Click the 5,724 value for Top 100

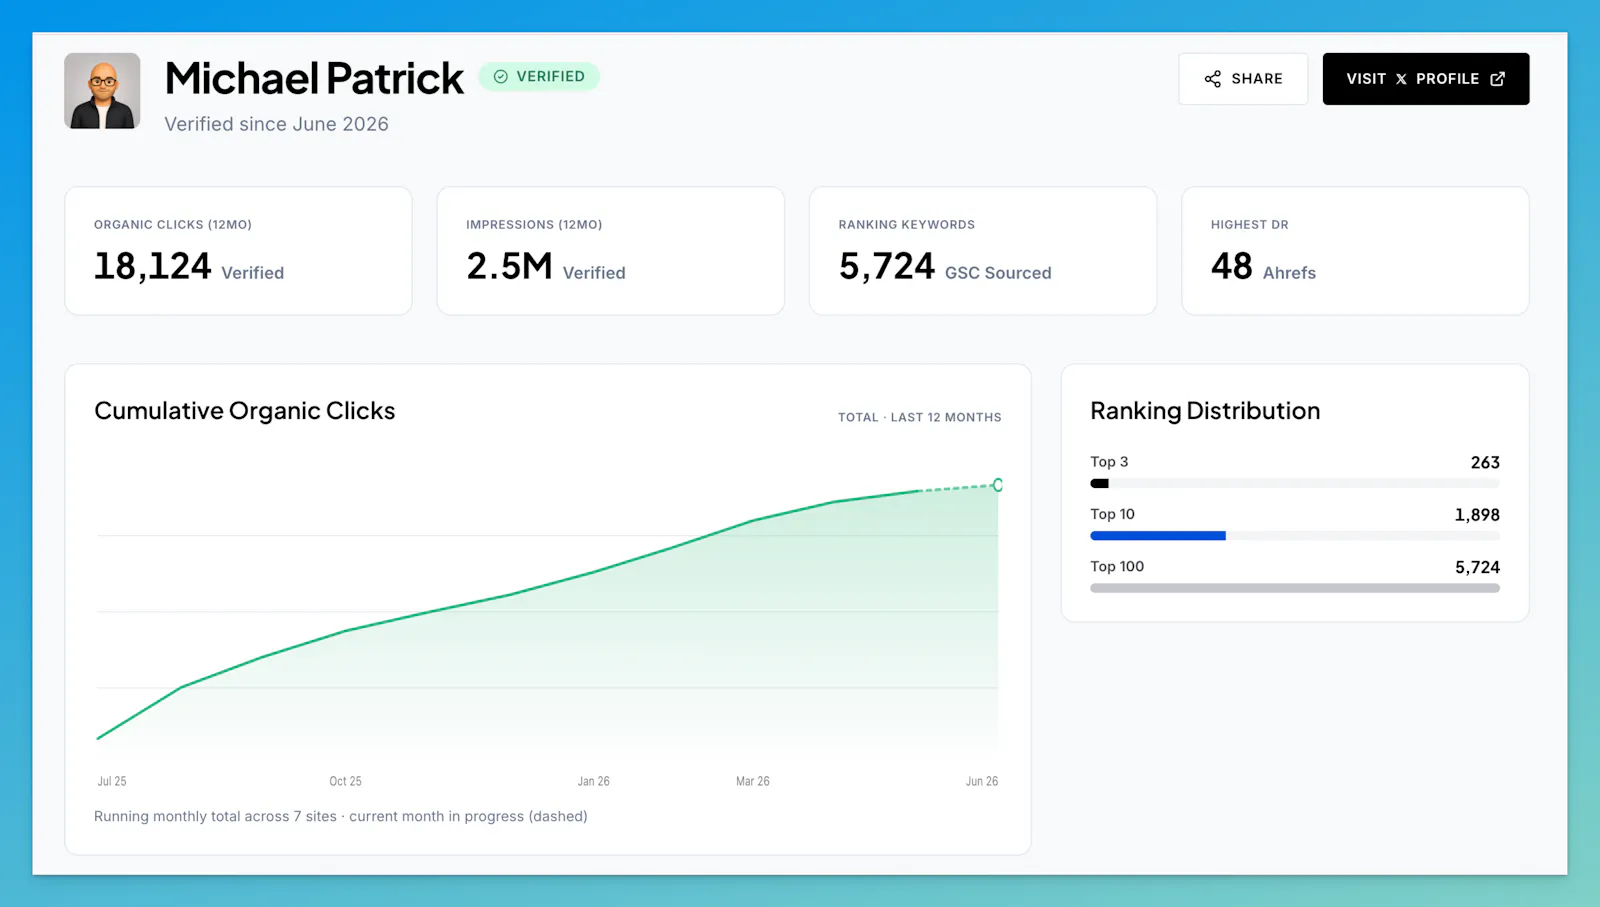pyautogui.click(x=1477, y=567)
